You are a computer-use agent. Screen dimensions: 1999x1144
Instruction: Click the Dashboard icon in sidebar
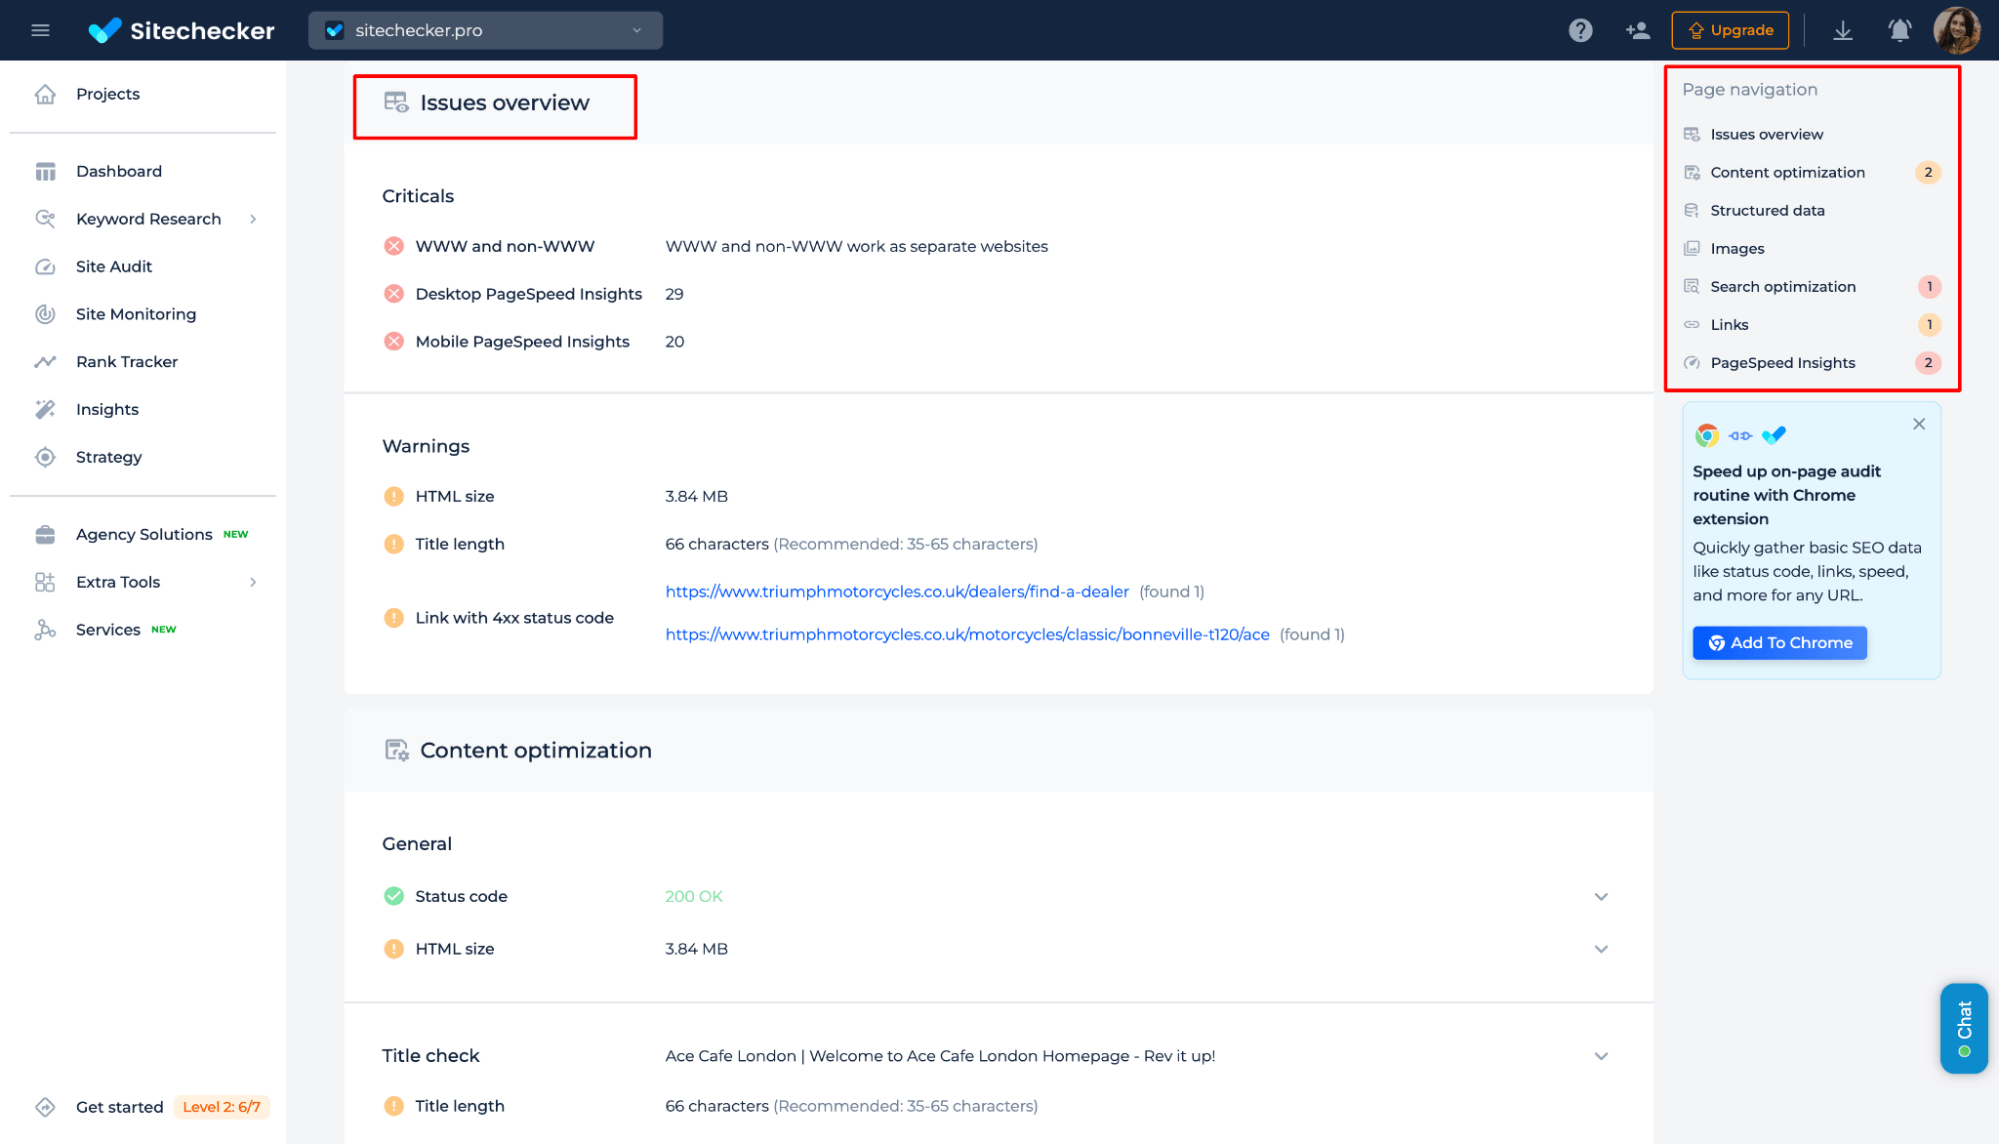tap(45, 170)
